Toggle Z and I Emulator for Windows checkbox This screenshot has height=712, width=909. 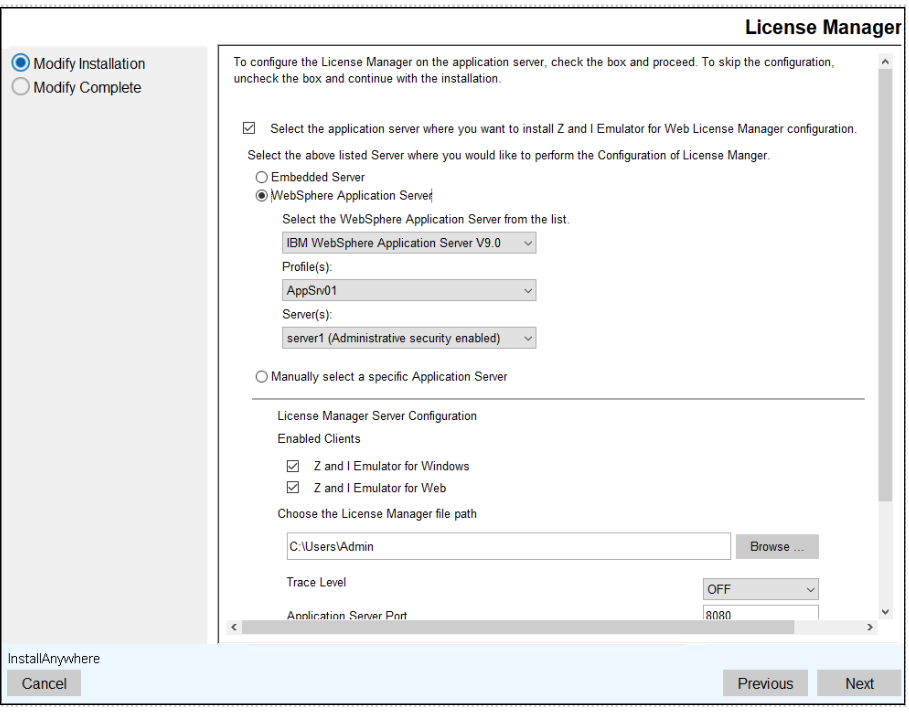(x=293, y=466)
